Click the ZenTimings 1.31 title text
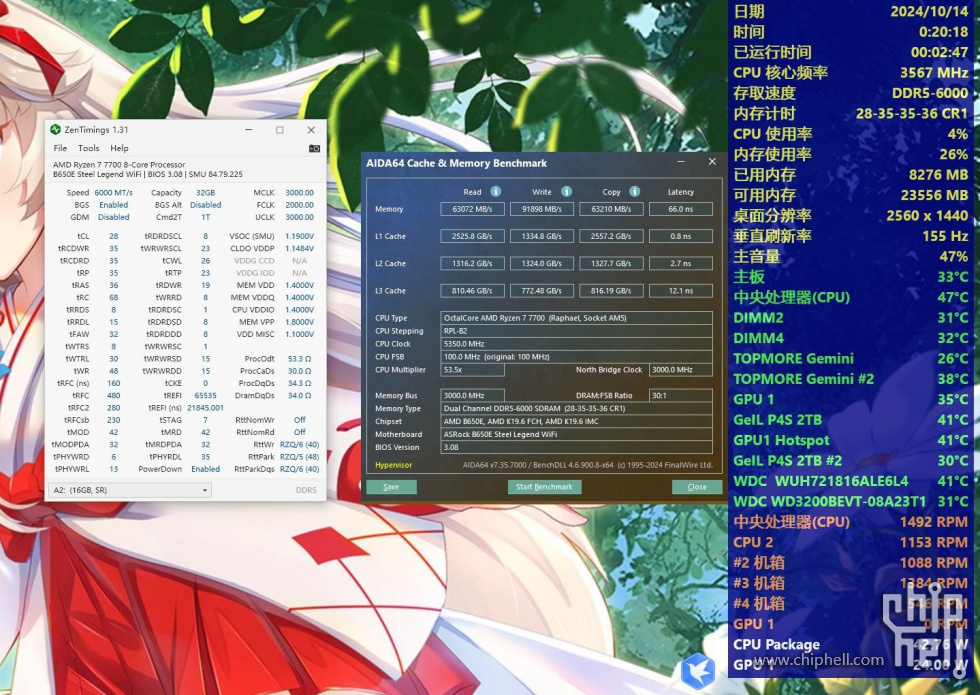 click(x=96, y=129)
